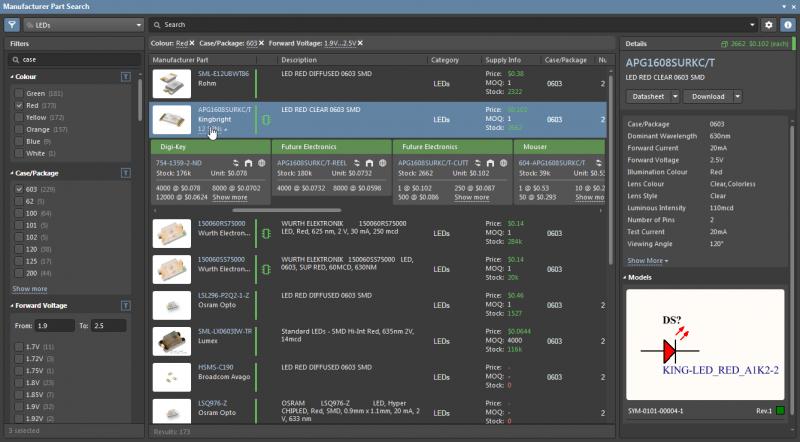Check the Orange colour checkbox
This screenshot has height=442, width=800.
(x=19, y=129)
